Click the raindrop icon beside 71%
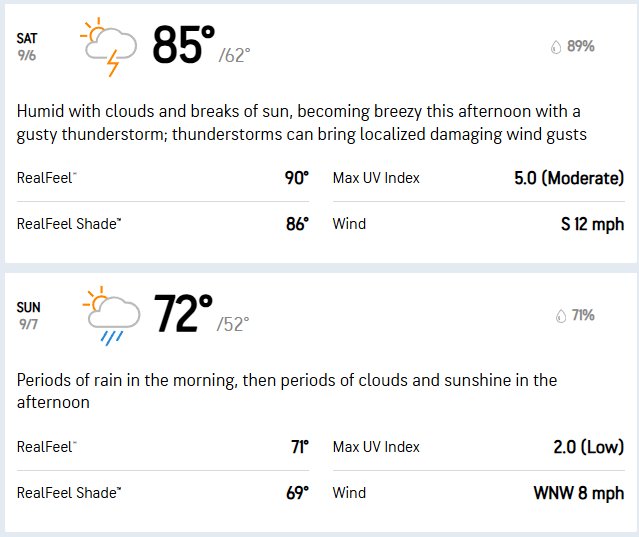The height and width of the screenshot is (537, 639). (x=561, y=316)
